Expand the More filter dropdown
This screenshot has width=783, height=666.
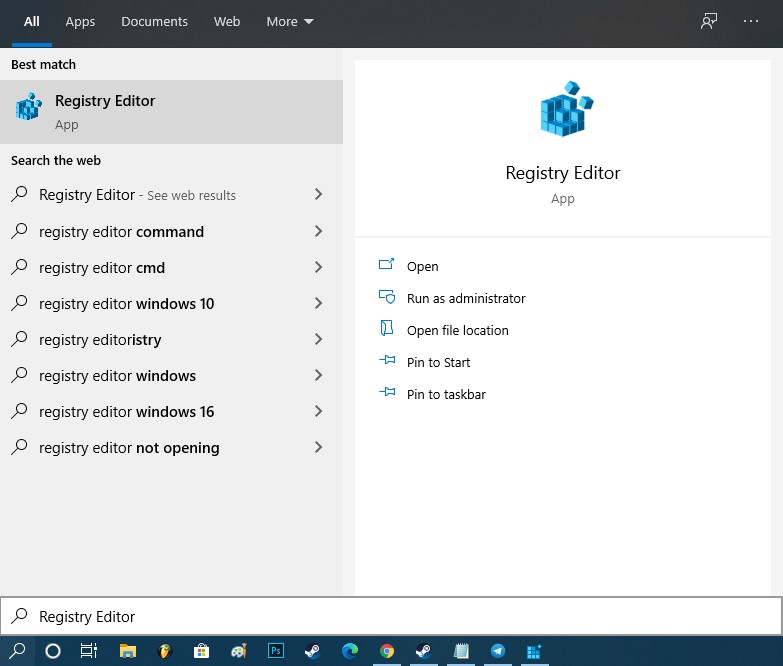290,21
